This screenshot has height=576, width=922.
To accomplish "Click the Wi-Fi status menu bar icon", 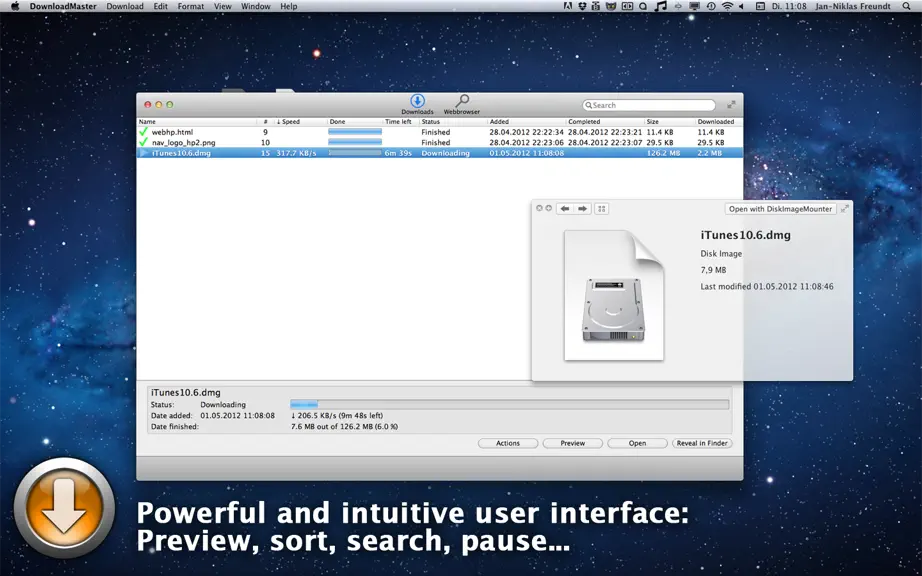I will pyautogui.click(x=727, y=6).
